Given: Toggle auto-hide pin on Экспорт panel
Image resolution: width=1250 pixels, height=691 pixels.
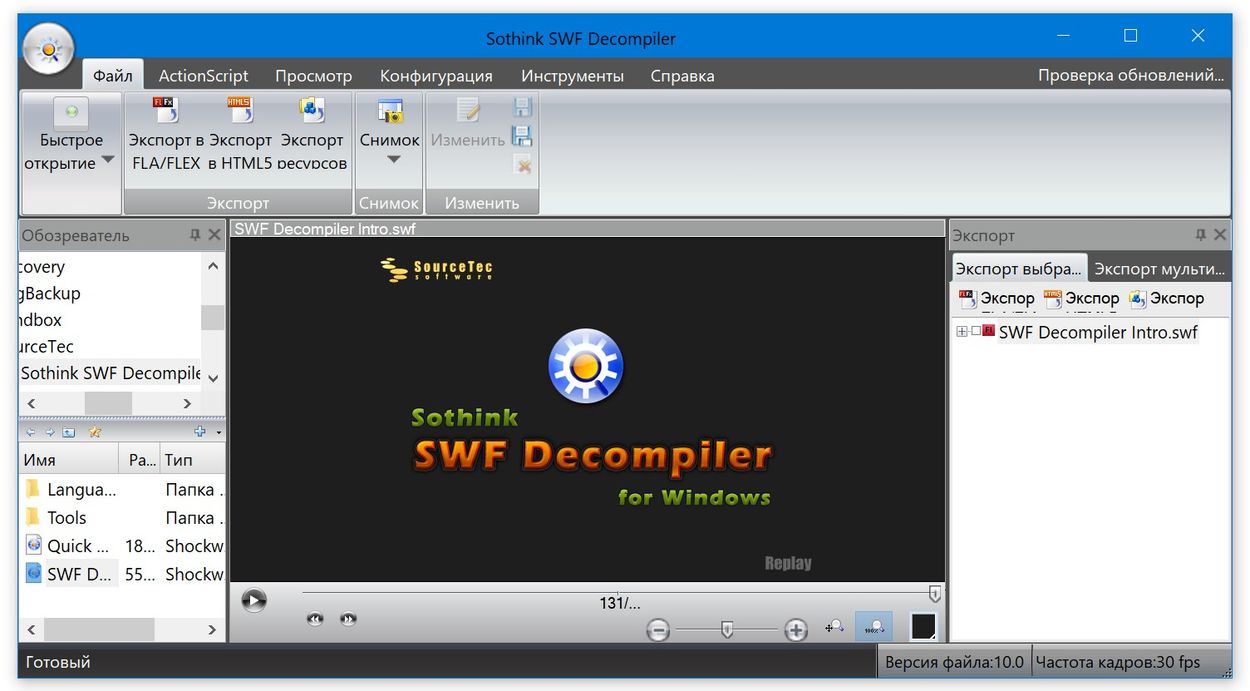Looking at the screenshot, I should point(1200,234).
